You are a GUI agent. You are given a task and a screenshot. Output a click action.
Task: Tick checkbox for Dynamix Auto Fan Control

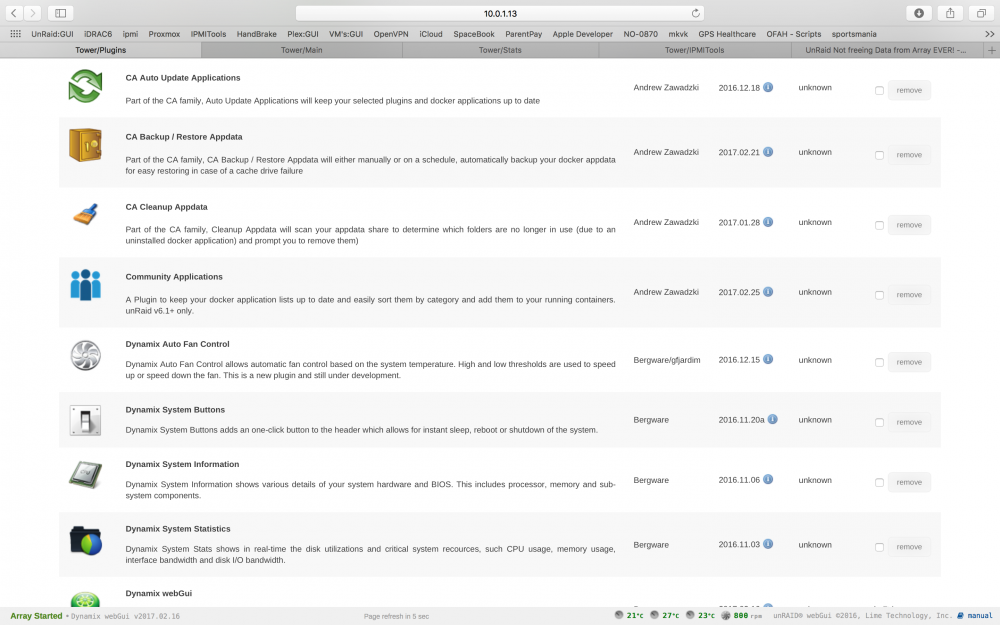879,362
